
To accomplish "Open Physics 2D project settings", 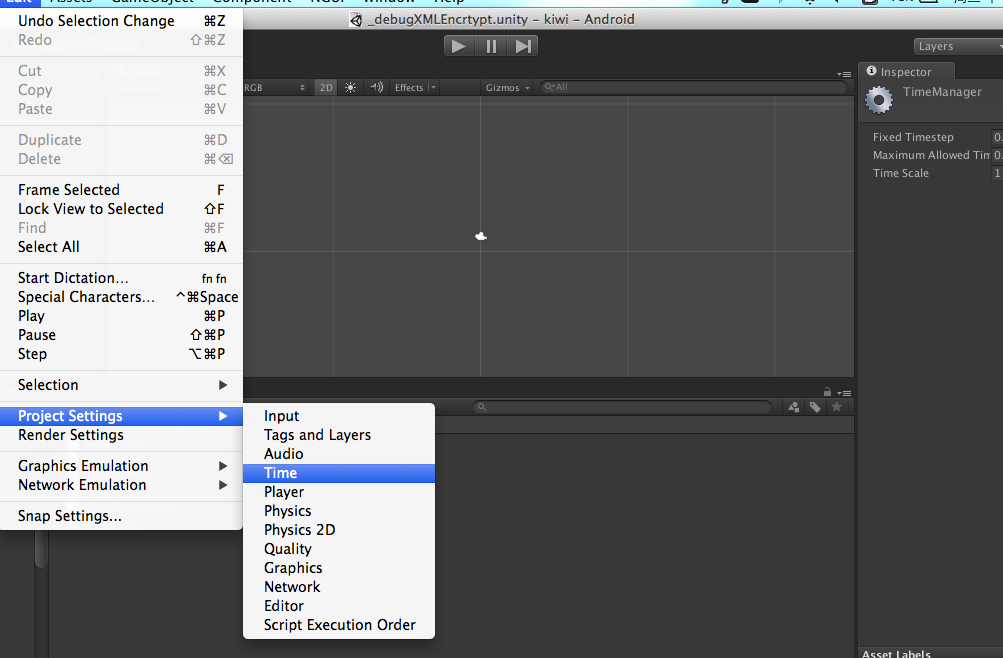I will (339, 530).
